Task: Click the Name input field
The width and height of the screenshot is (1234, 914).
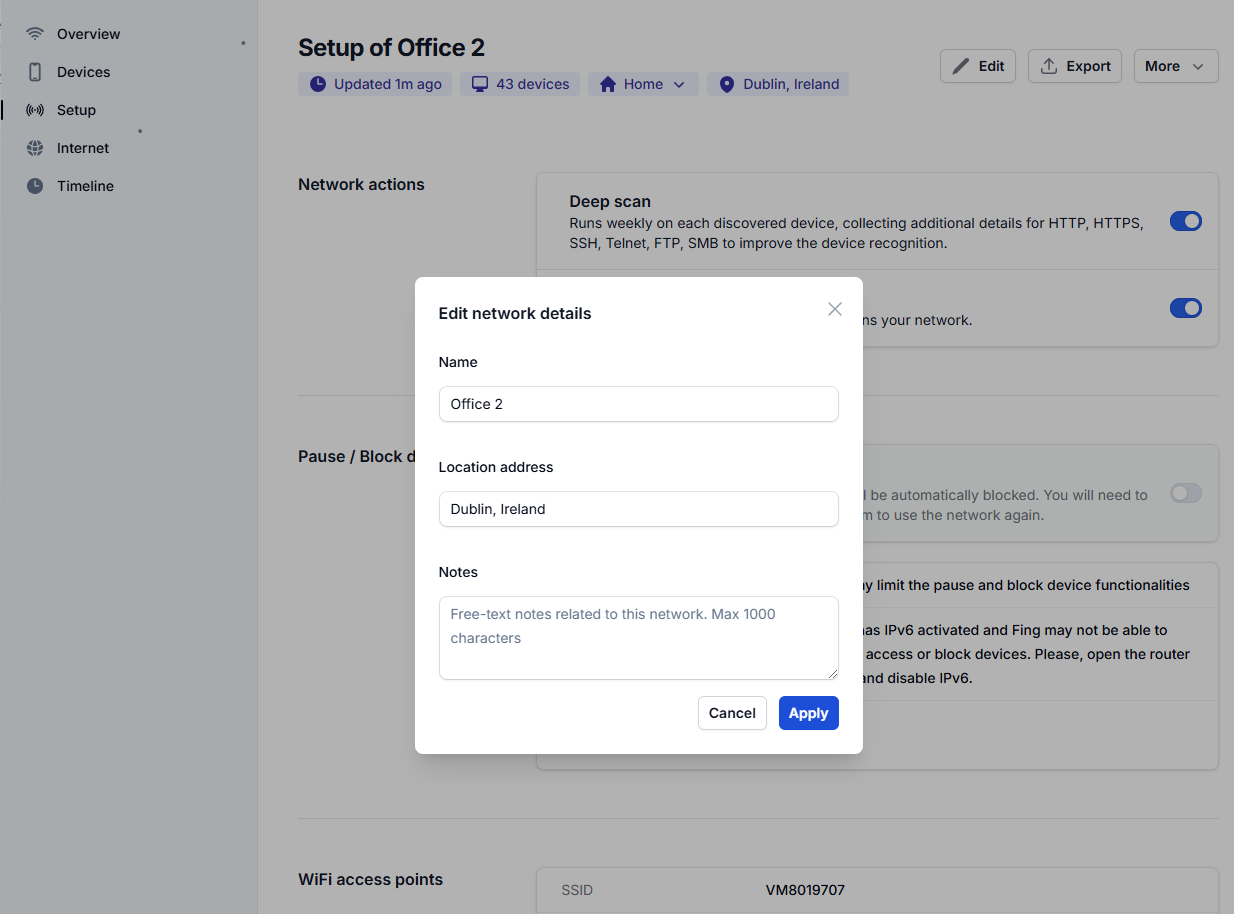Action: (x=638, y=404)
